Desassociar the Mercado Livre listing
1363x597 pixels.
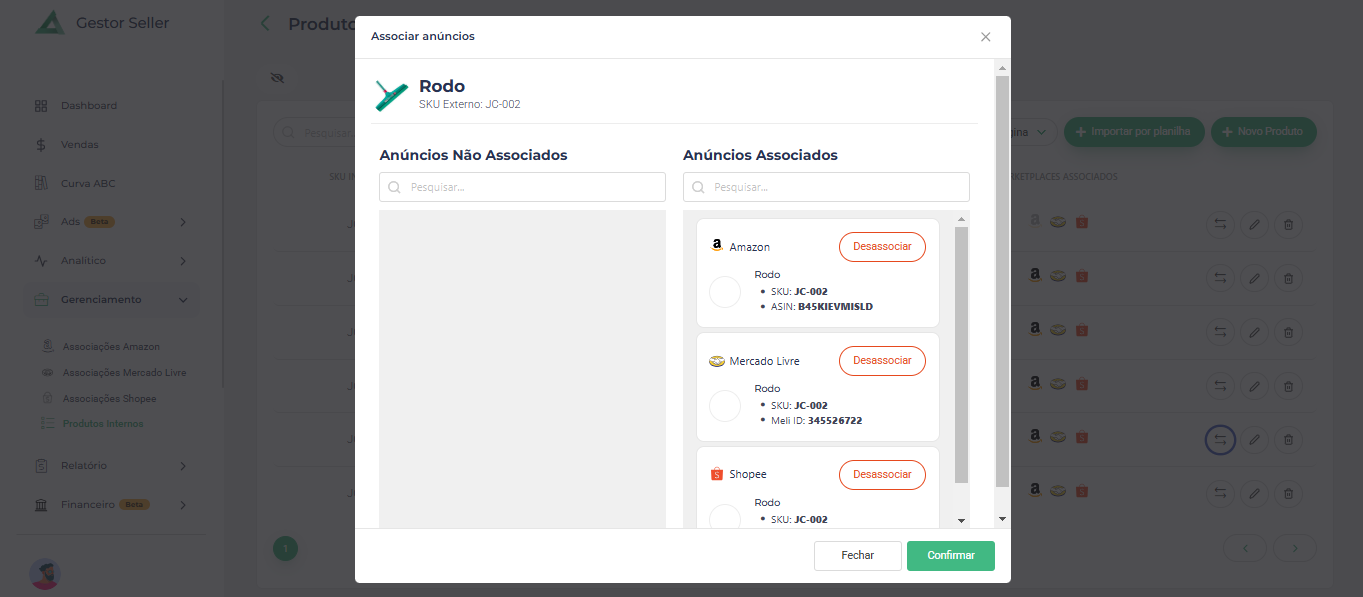[x=881, y=361]
